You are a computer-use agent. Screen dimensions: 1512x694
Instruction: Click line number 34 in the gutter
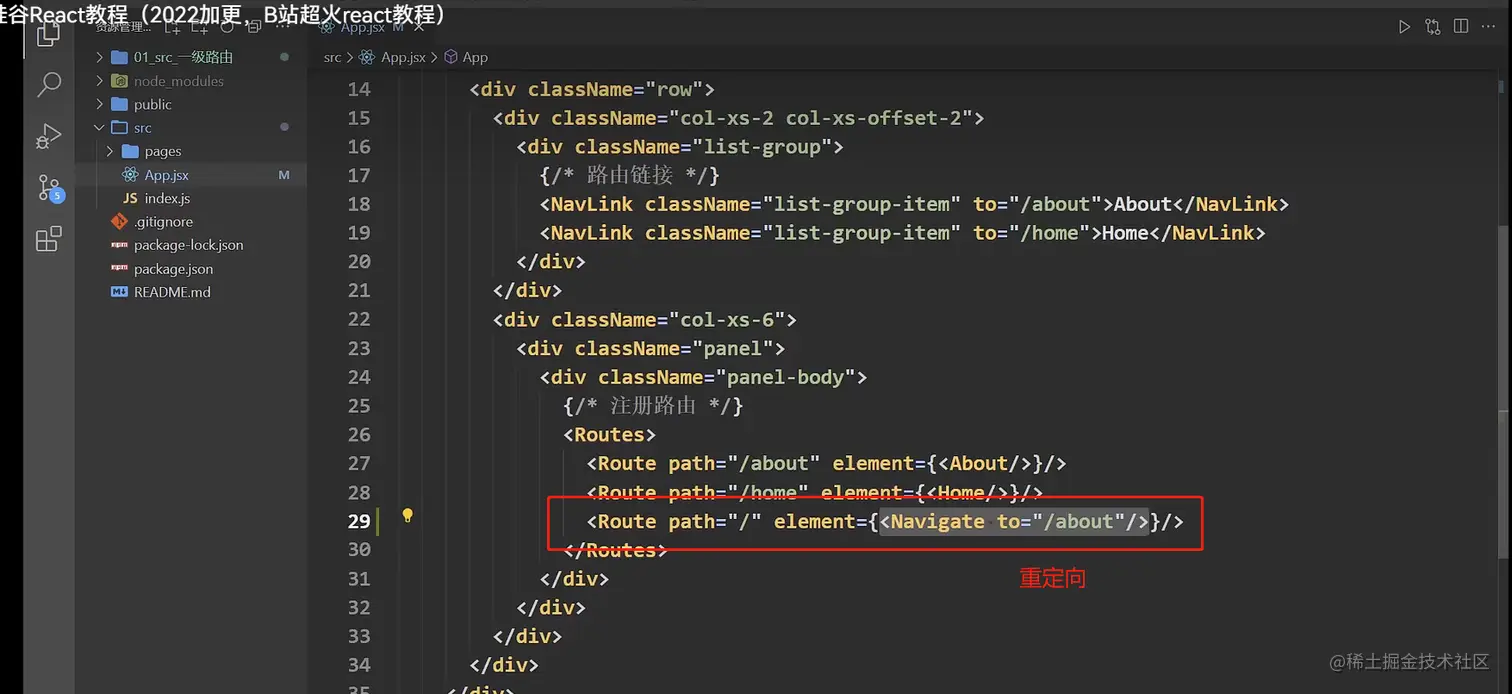[358, 665]
